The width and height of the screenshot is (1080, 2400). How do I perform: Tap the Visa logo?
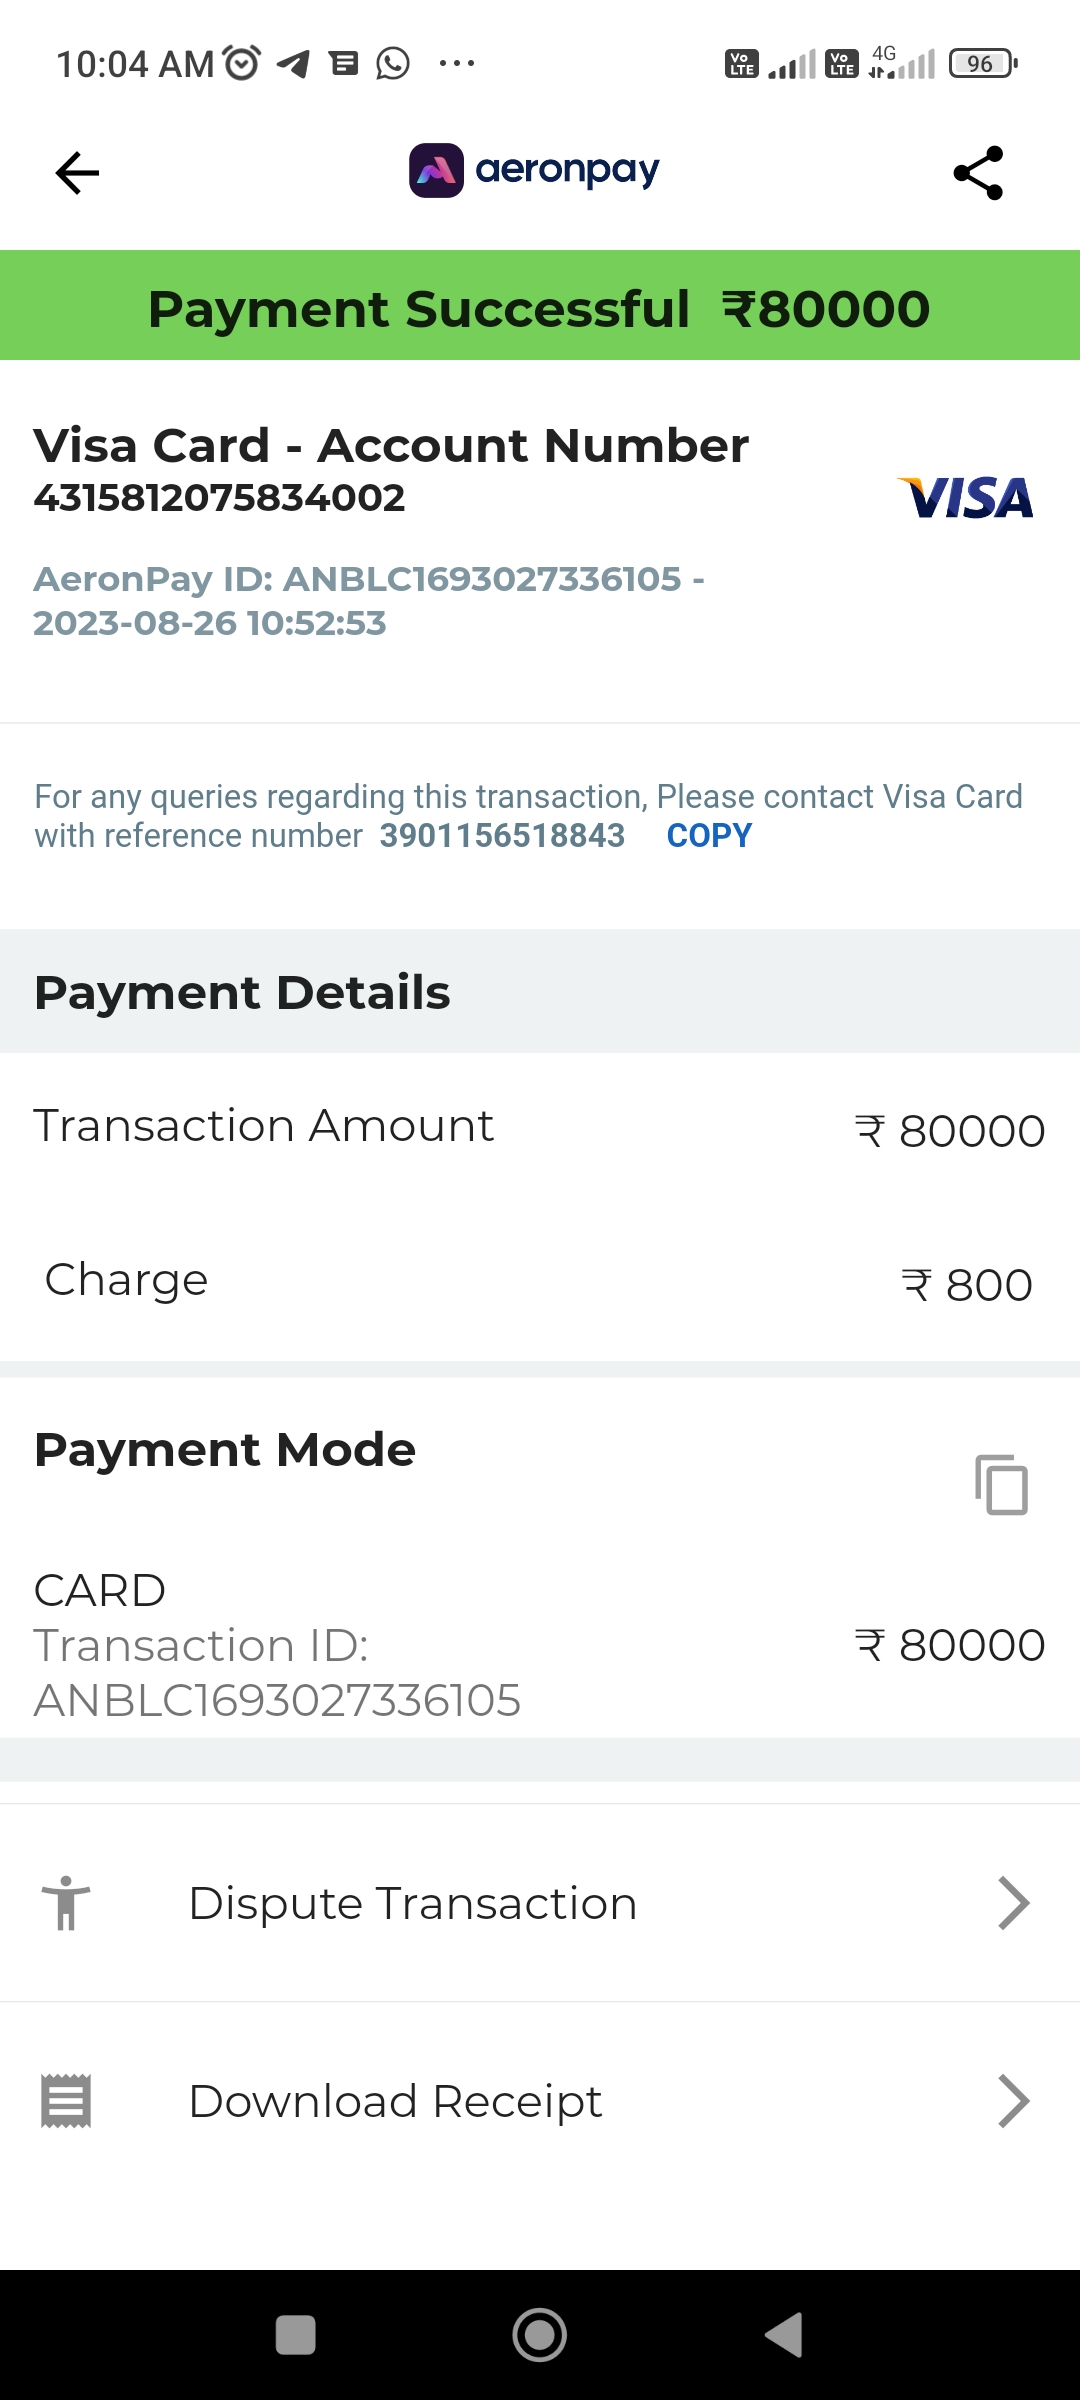coord(966,498)
